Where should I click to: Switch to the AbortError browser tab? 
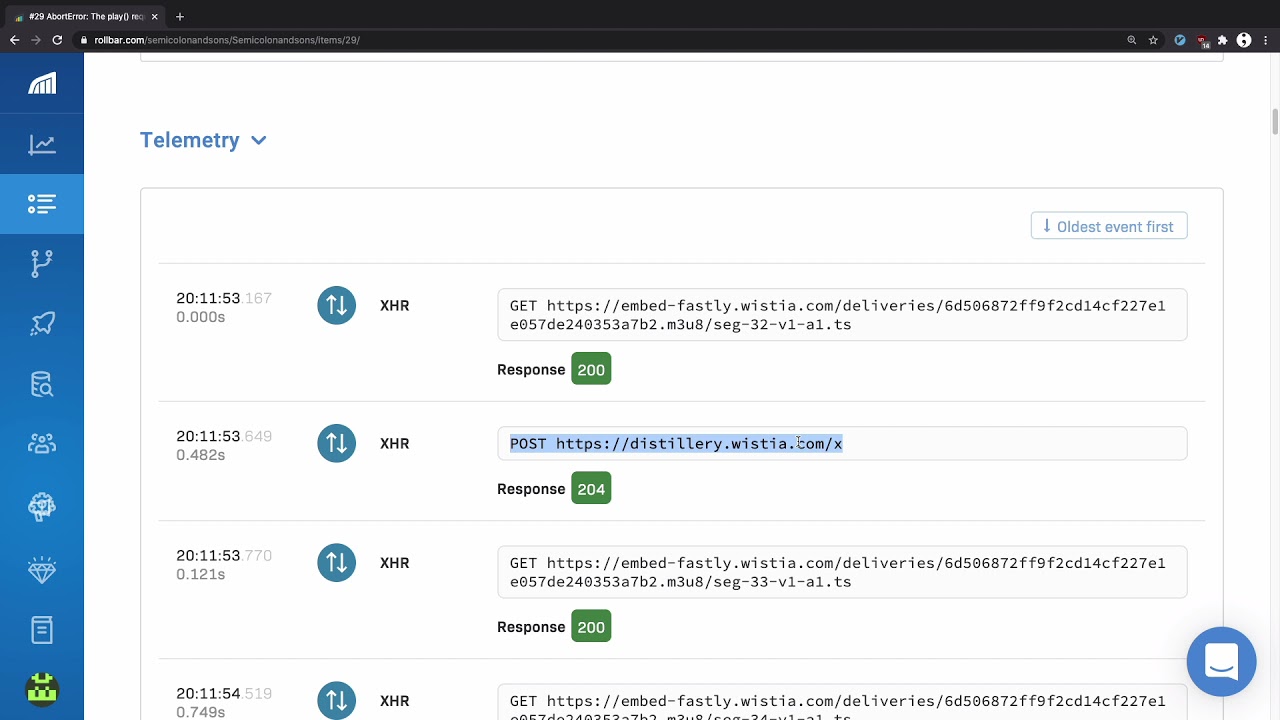[85, 16]
